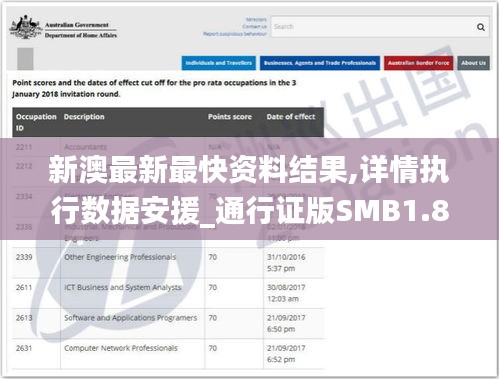This screenshot has height=379, width=499.
Task: Open Individuals and Travellers tab
Action: click(219, 63)
